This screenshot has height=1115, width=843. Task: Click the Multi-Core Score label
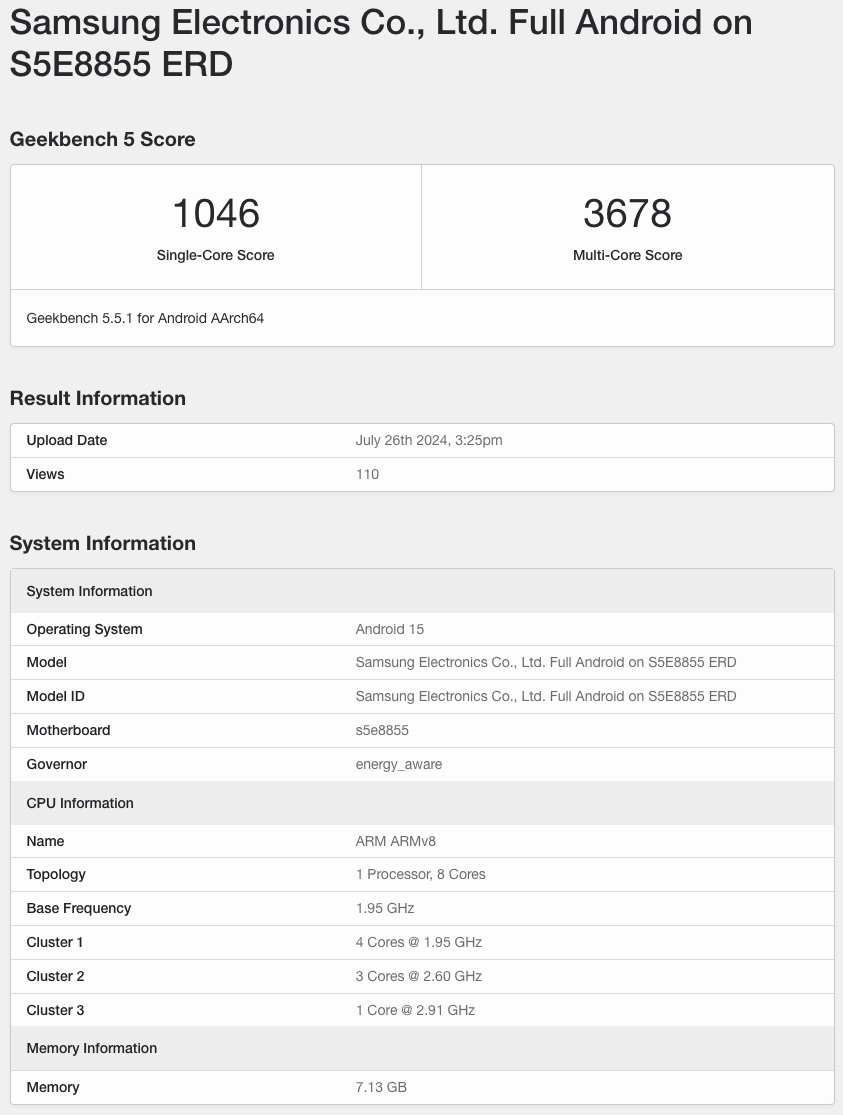point(627,255)
